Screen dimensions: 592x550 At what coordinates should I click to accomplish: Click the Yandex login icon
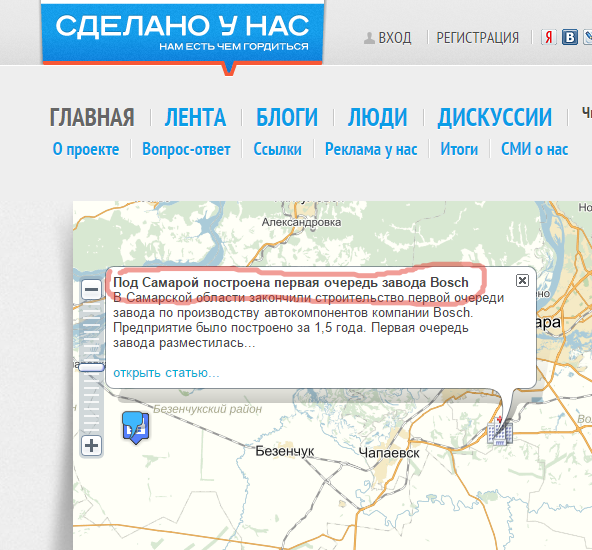coord(549,37)
